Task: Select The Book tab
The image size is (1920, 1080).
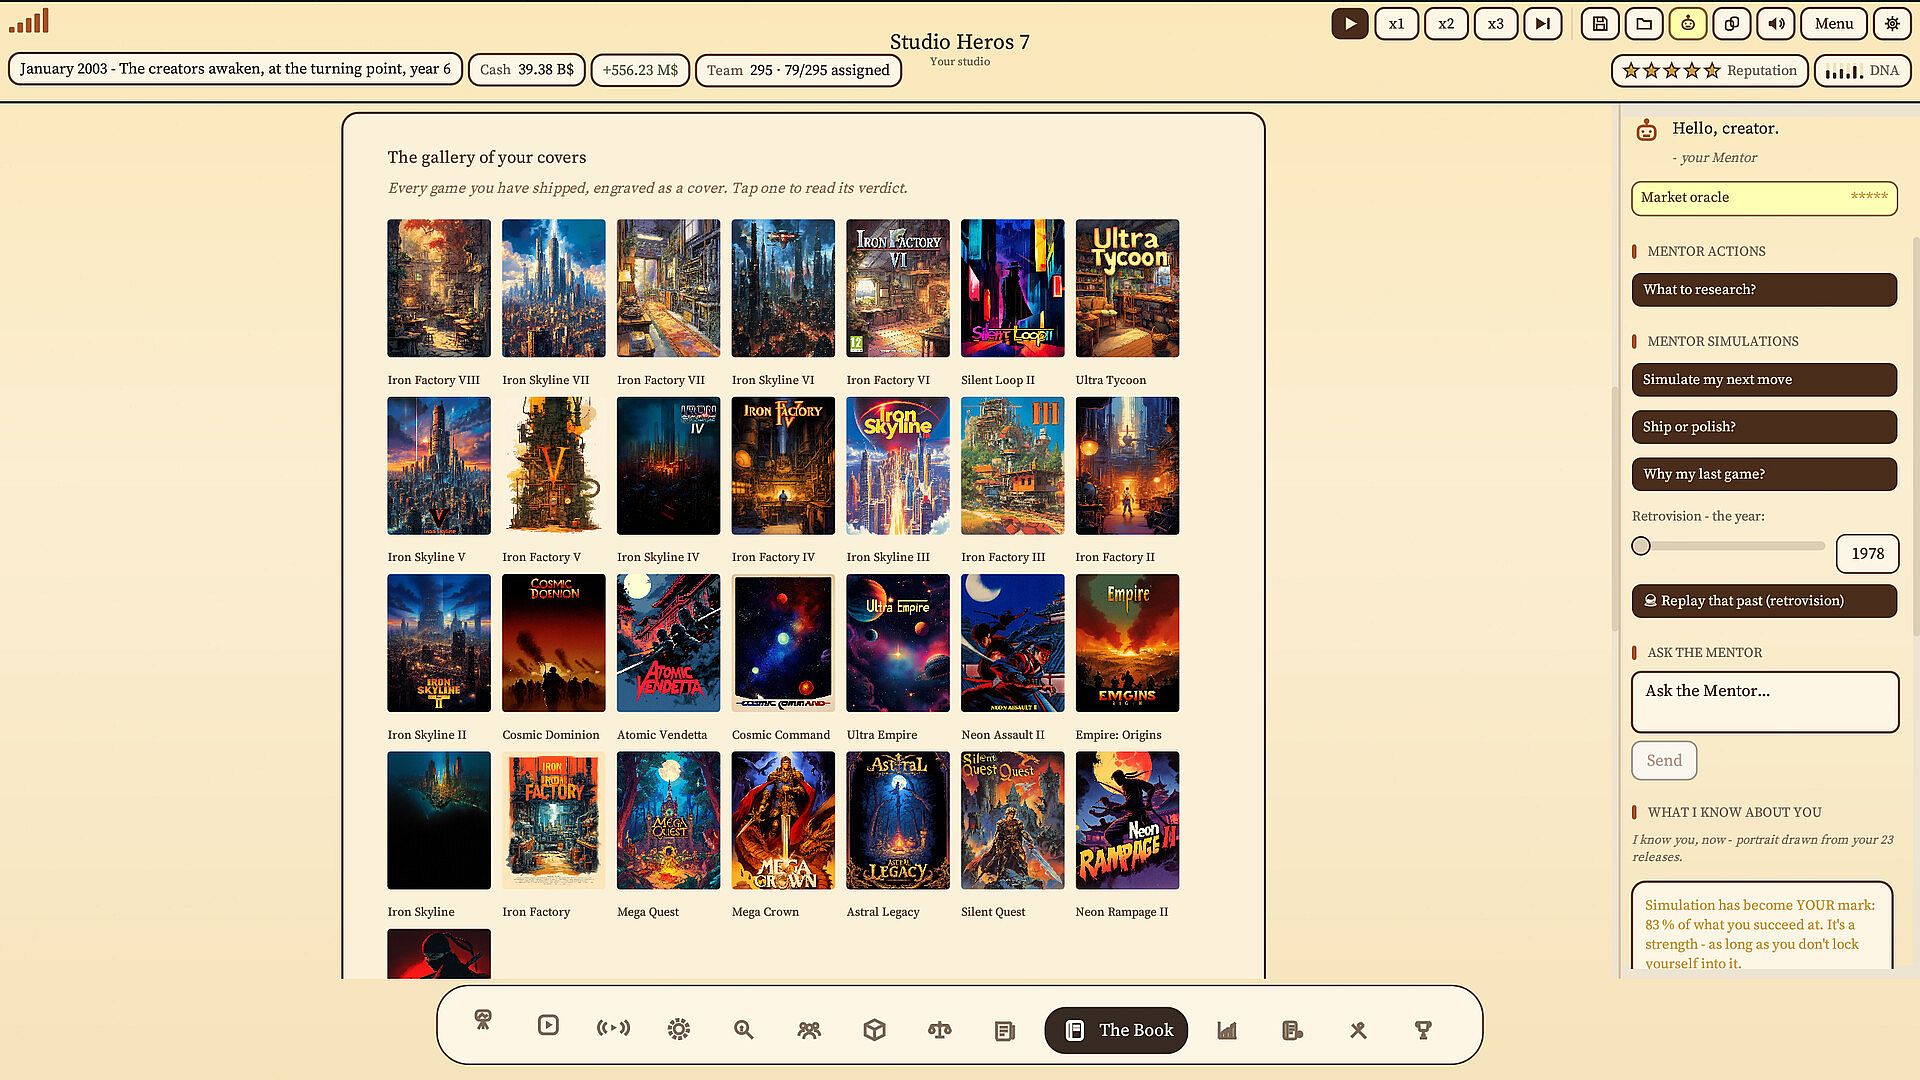Action: point(1116,1030)
